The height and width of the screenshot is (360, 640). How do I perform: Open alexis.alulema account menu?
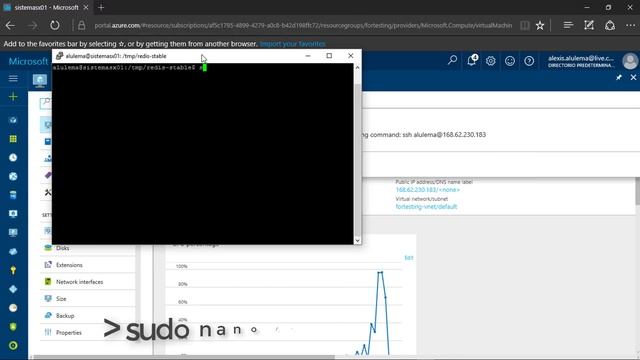[x=593, y=61]
